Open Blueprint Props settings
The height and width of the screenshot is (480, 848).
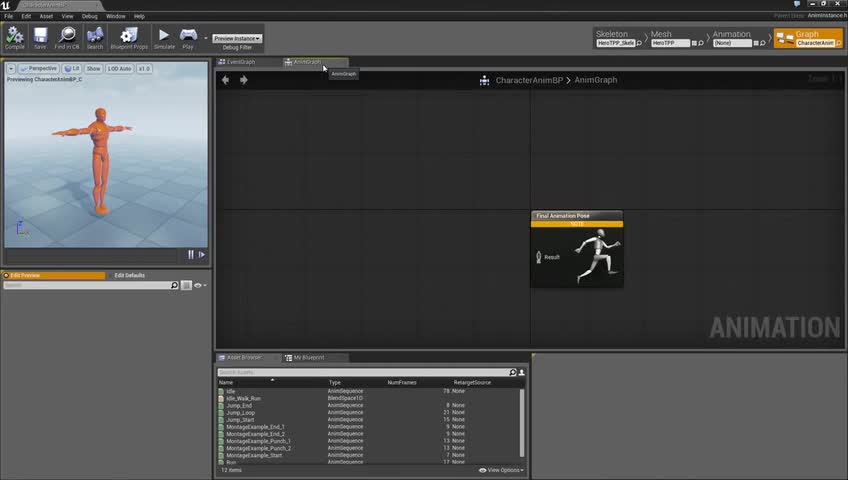click(129, 38)
